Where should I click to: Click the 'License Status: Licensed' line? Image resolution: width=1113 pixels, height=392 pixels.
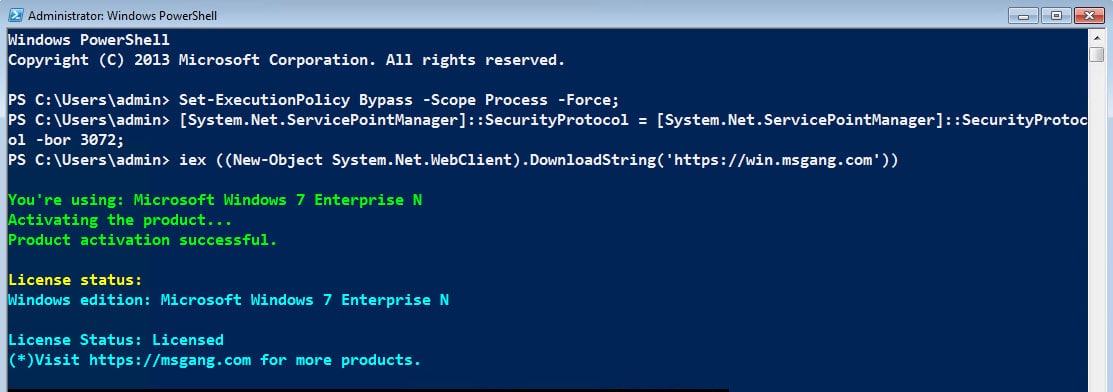[x=116, y=339]
